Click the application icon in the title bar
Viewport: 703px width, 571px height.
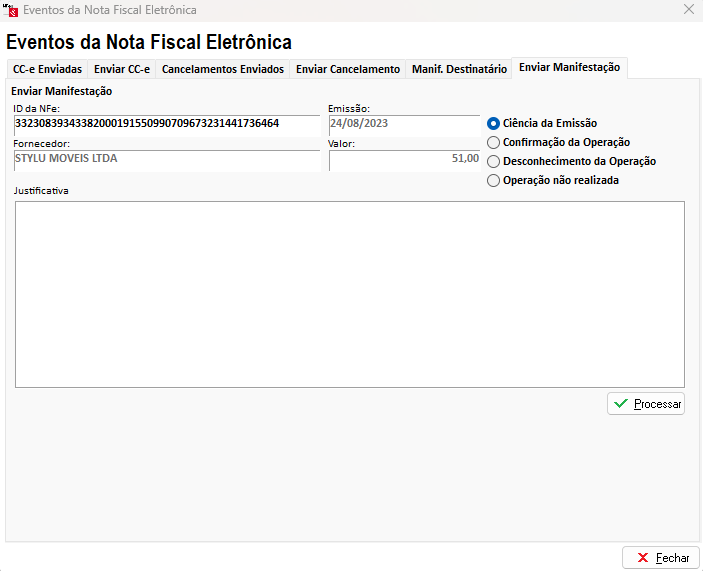tap(11, 10)
